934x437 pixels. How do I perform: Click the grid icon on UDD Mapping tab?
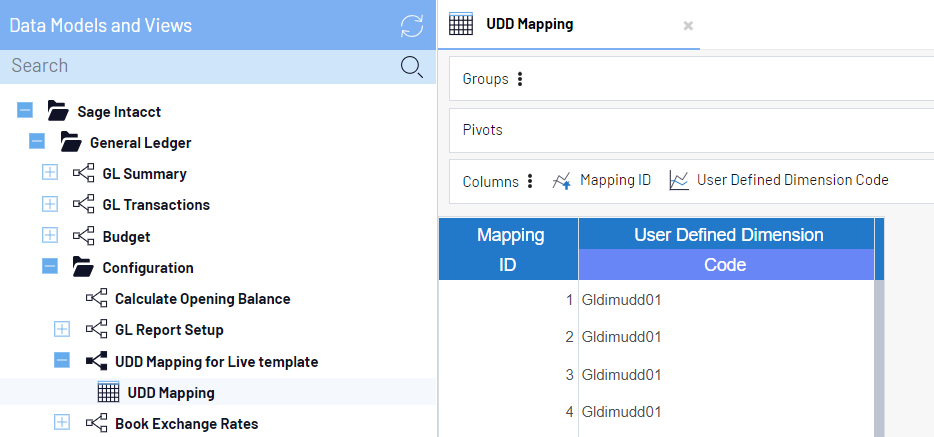pyautogui.click(x=460, y=24)
